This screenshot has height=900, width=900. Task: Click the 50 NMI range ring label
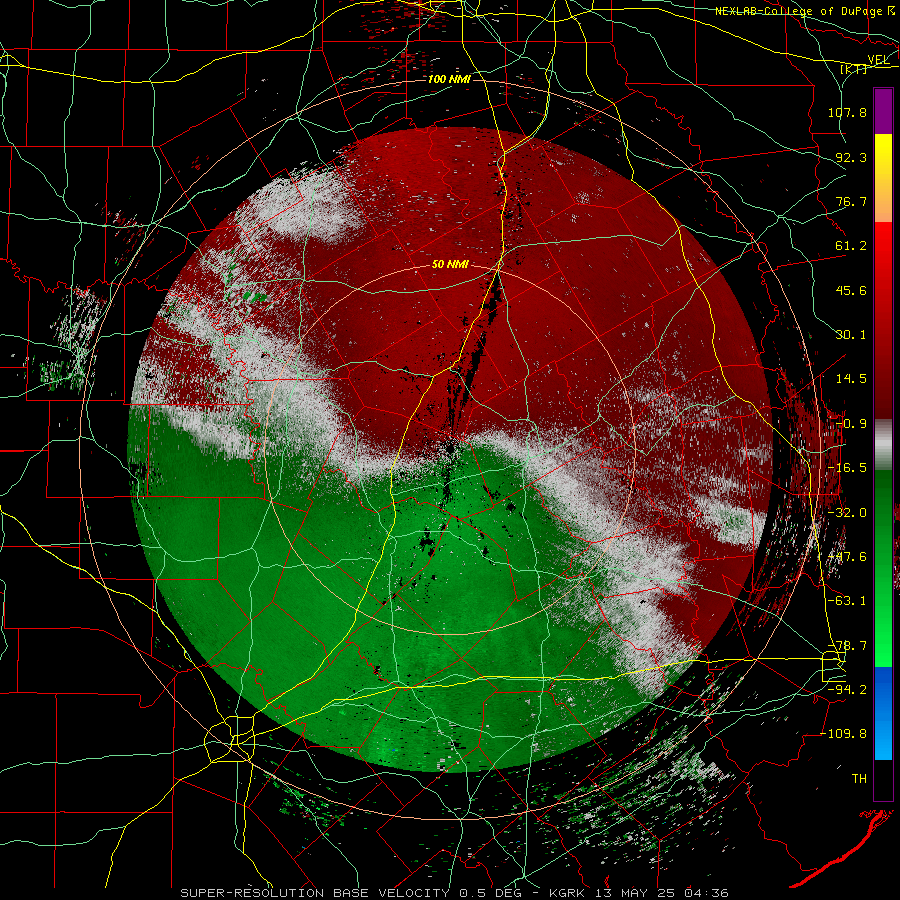pyautogui.click(x=450, y=265)
